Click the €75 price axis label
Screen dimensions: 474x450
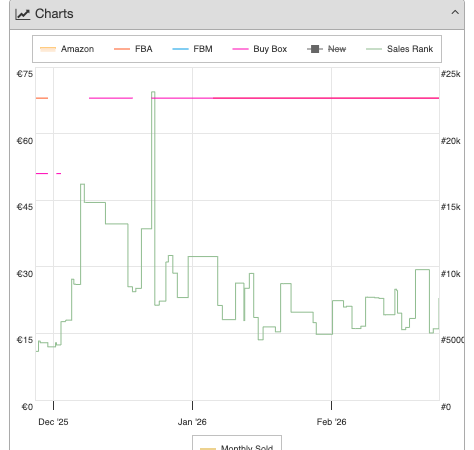coord(25,74)
